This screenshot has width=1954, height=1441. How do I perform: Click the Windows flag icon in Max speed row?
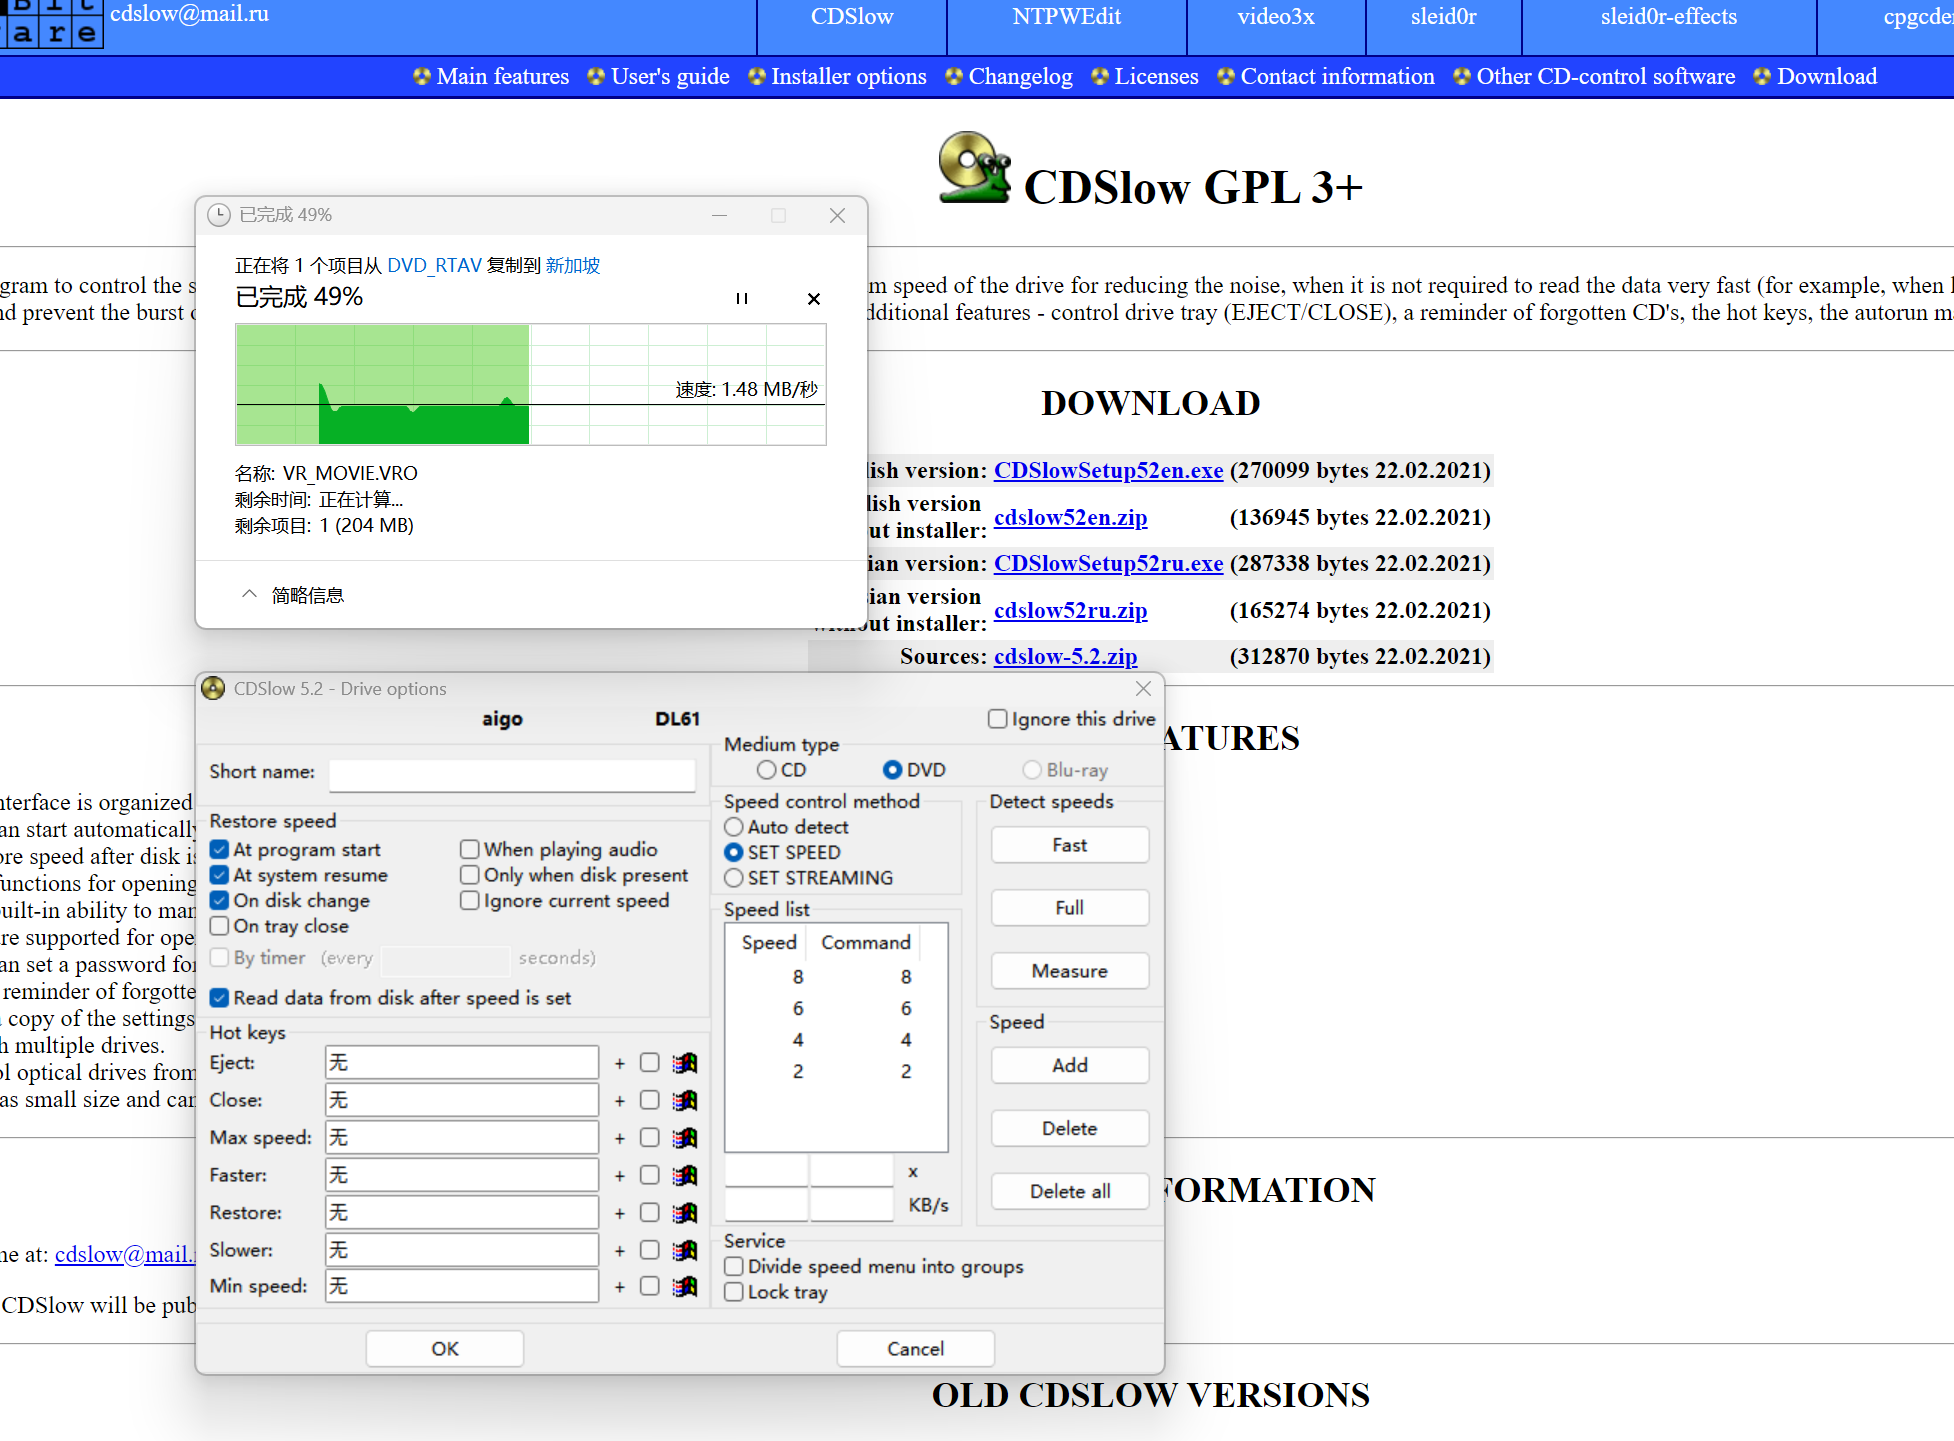685,1138
